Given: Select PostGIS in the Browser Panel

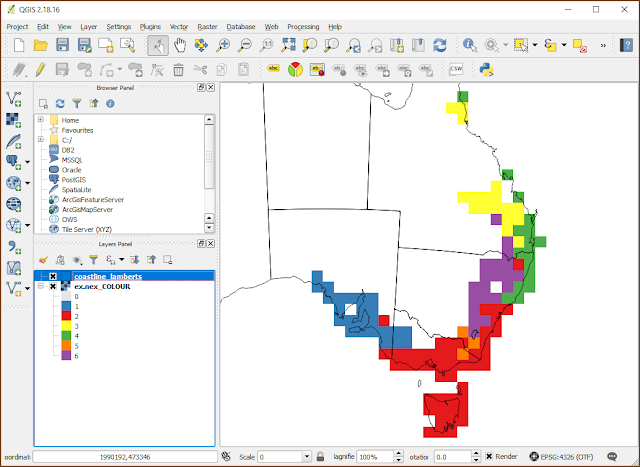Looking at the screenshot, I should click(73, 180).
